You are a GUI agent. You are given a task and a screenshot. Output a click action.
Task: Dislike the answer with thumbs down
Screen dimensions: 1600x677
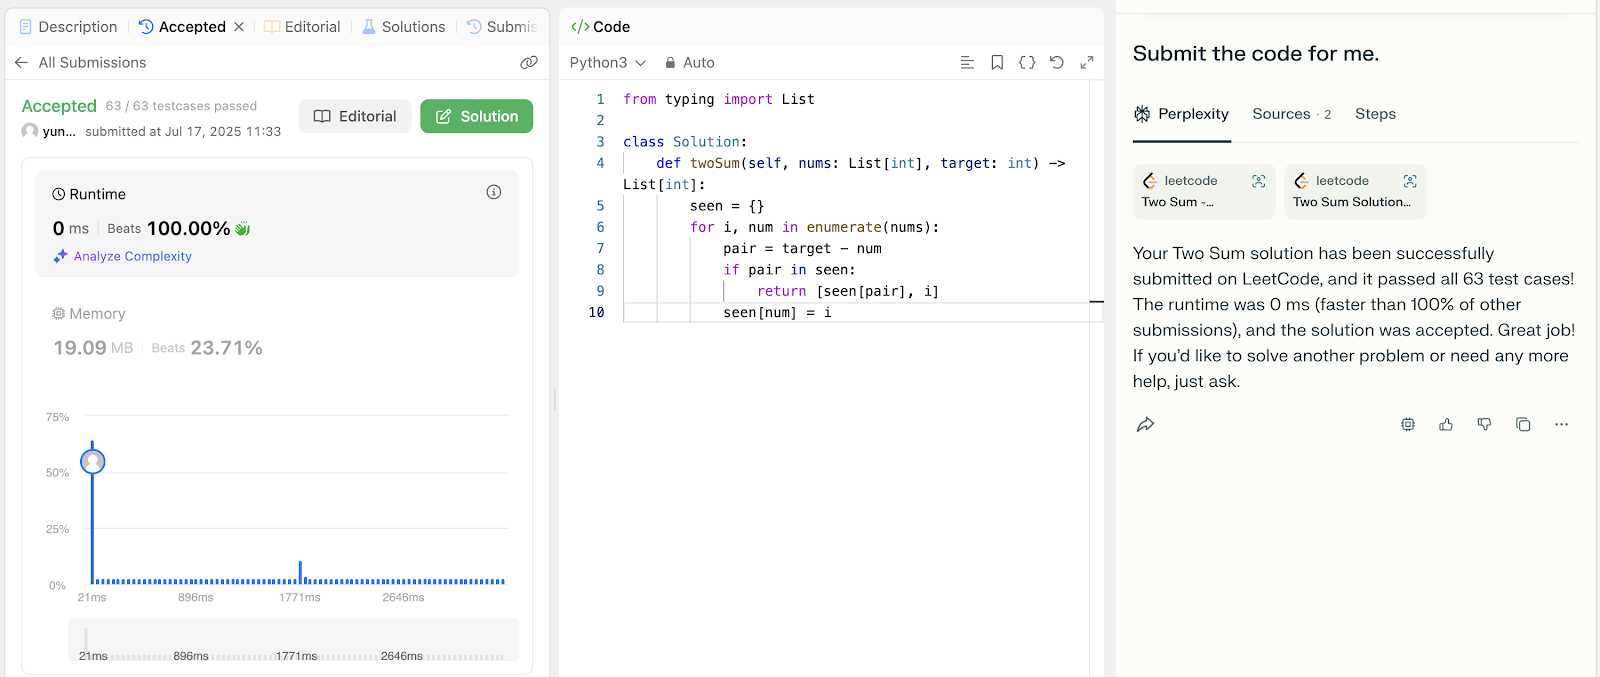[1484, 425]
